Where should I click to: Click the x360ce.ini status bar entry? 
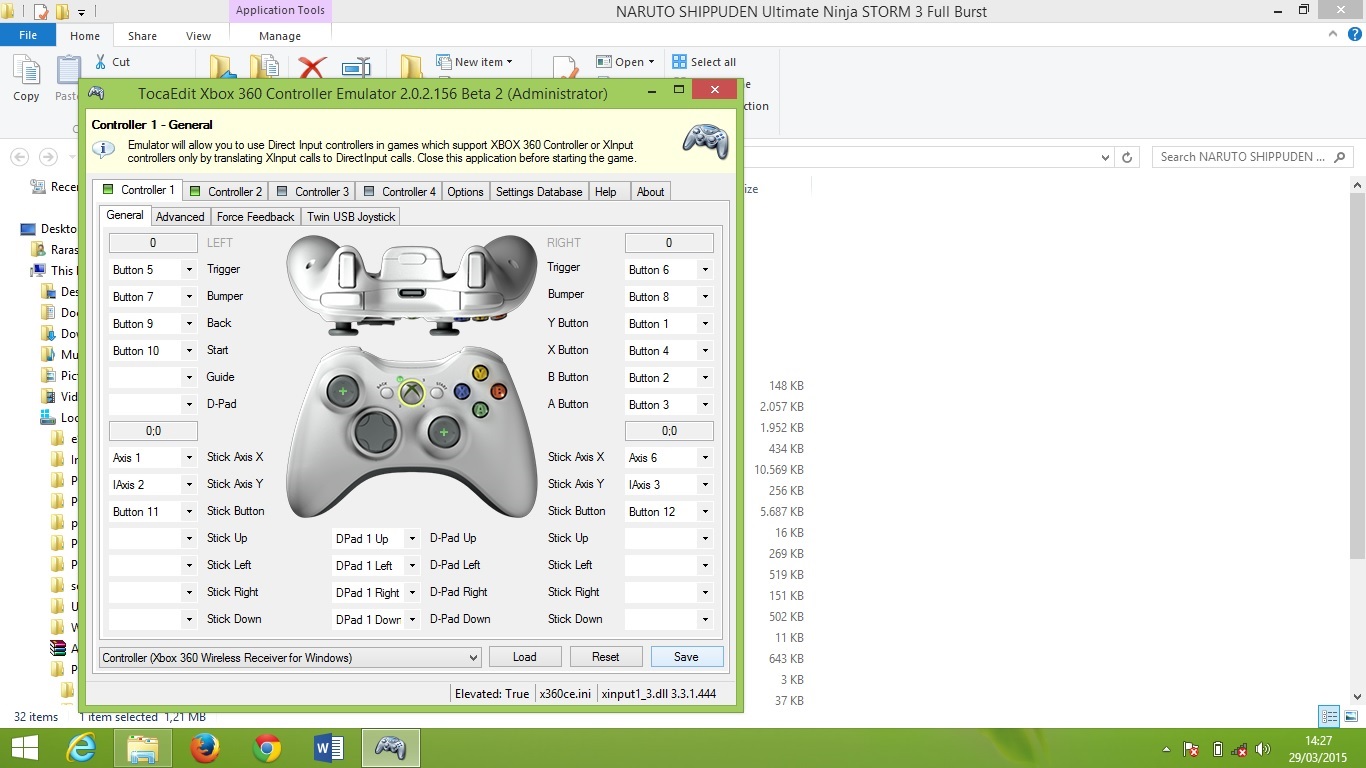tap(565, 694)
